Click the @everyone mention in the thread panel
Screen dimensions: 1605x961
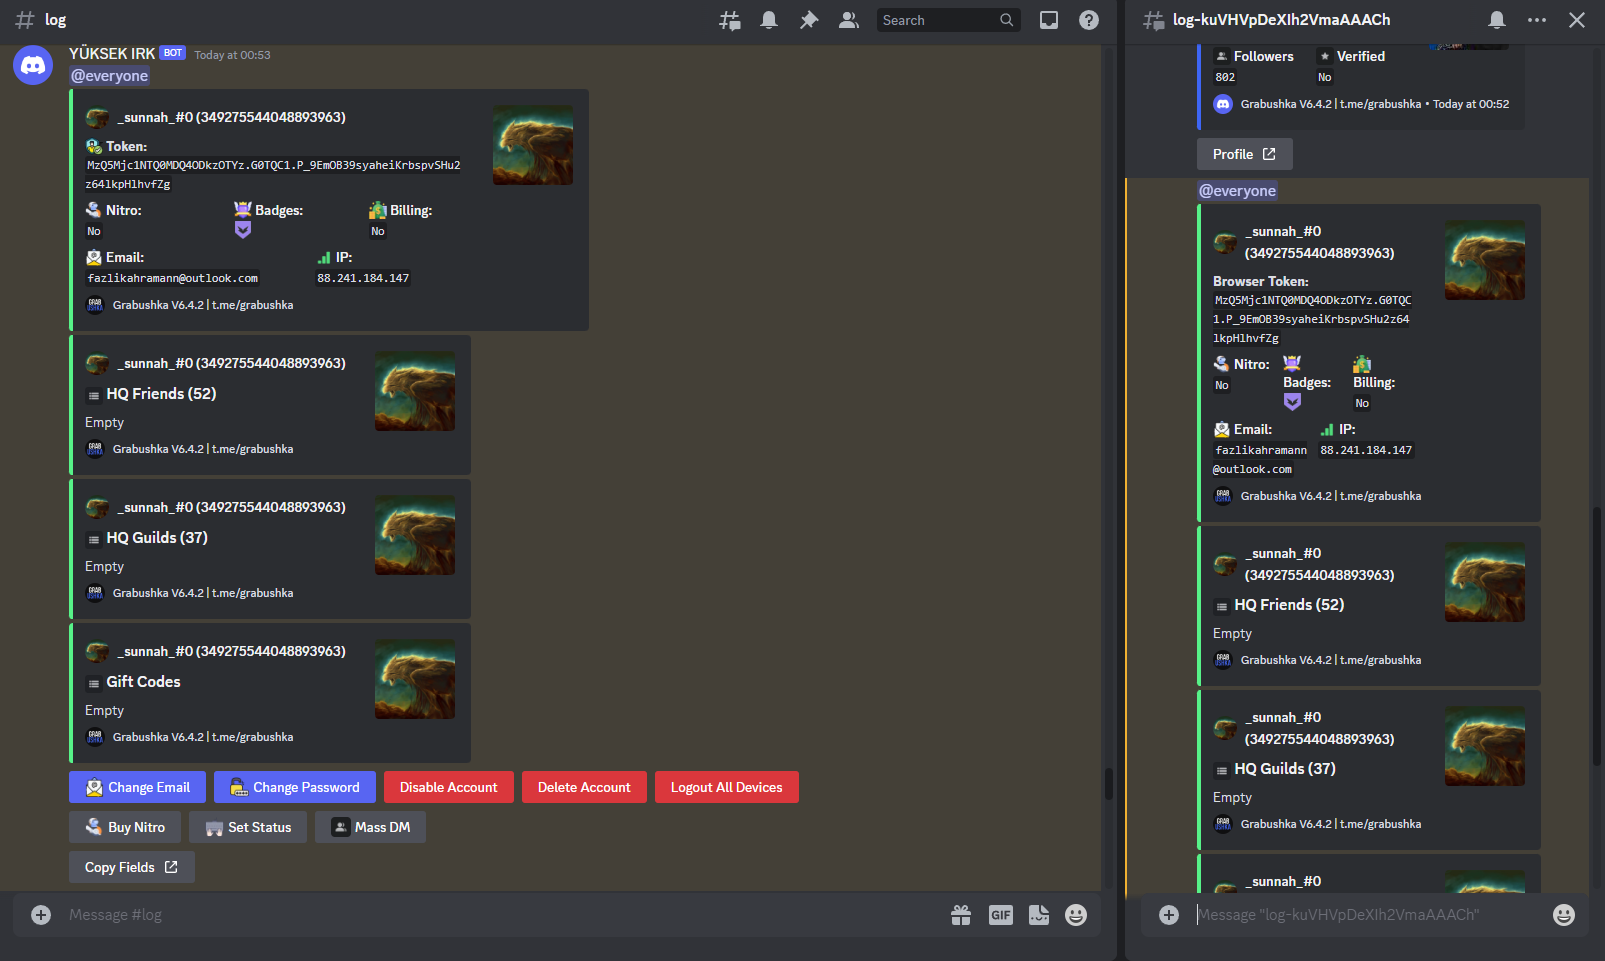click(1238, 191)
